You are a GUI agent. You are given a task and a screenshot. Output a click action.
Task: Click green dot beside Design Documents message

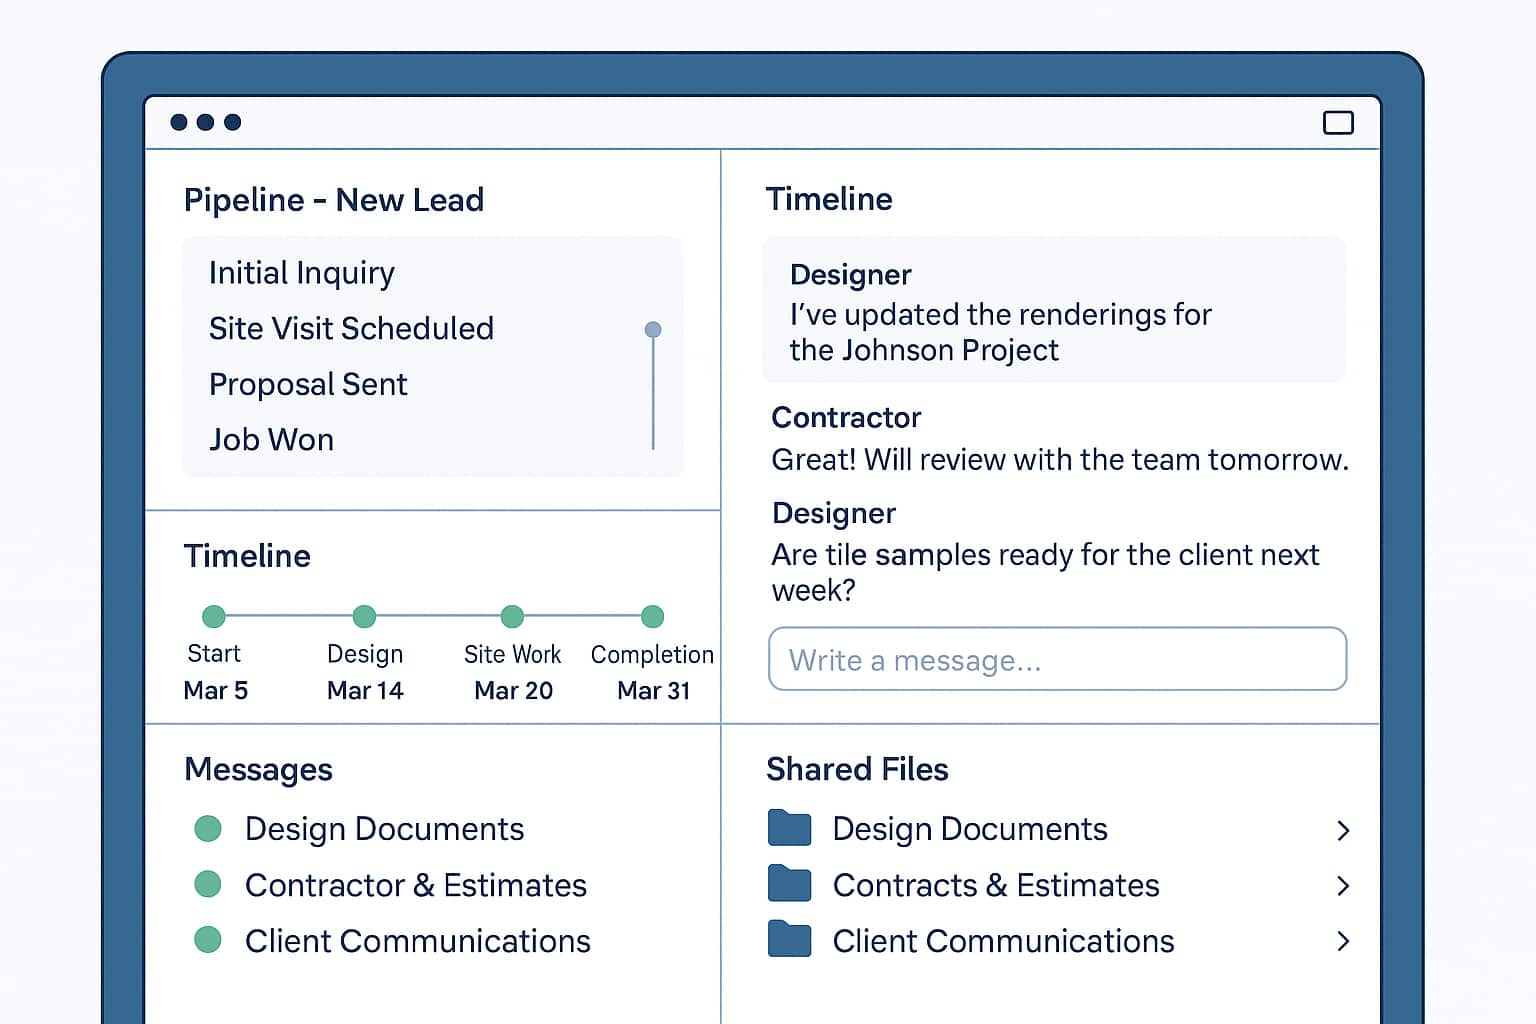pos(208,828)
